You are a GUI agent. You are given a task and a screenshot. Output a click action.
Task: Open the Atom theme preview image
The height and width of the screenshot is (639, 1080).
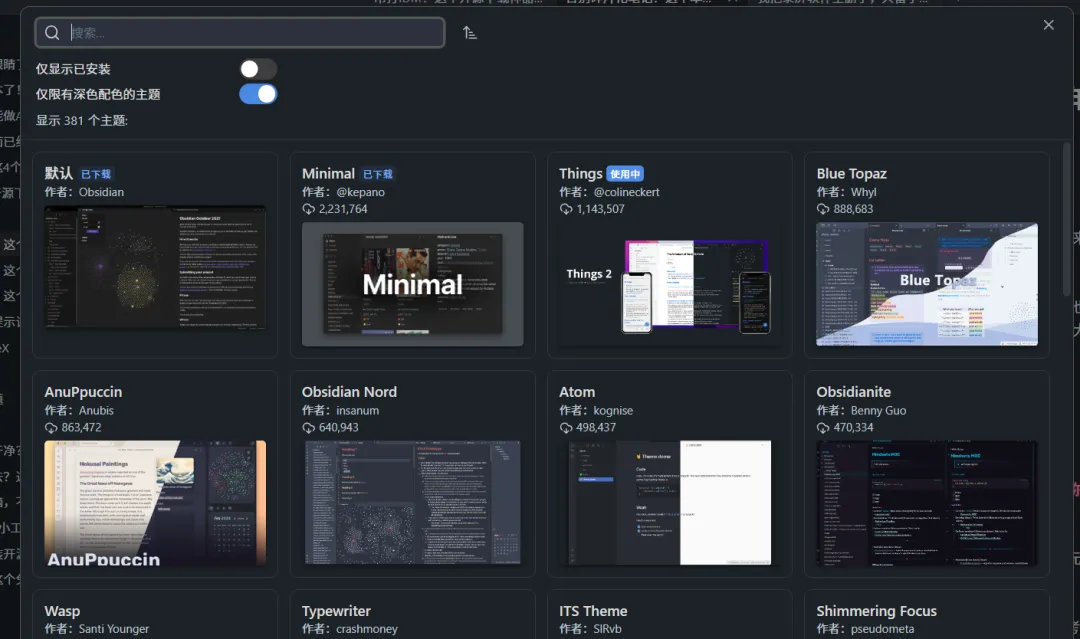click(x=669, y=503)
